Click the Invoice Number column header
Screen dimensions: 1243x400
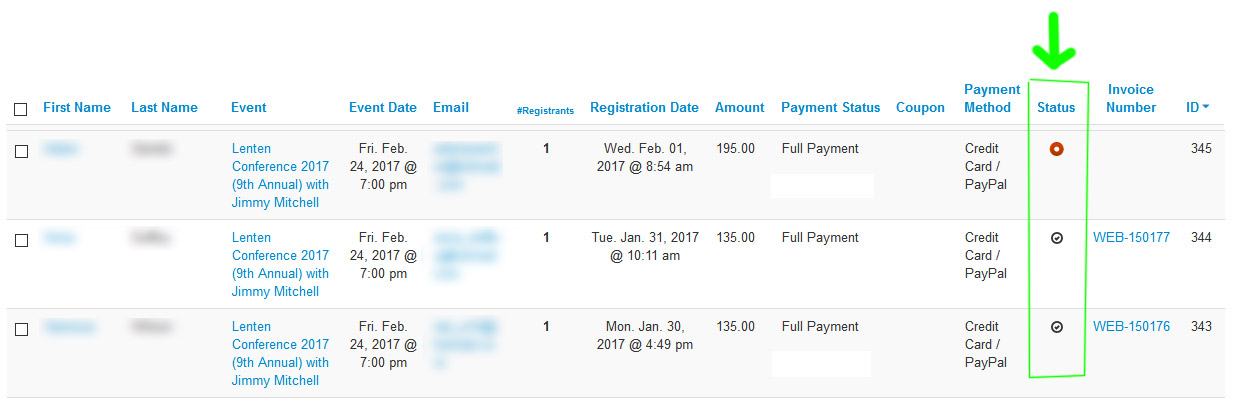tap(1131, 98)
